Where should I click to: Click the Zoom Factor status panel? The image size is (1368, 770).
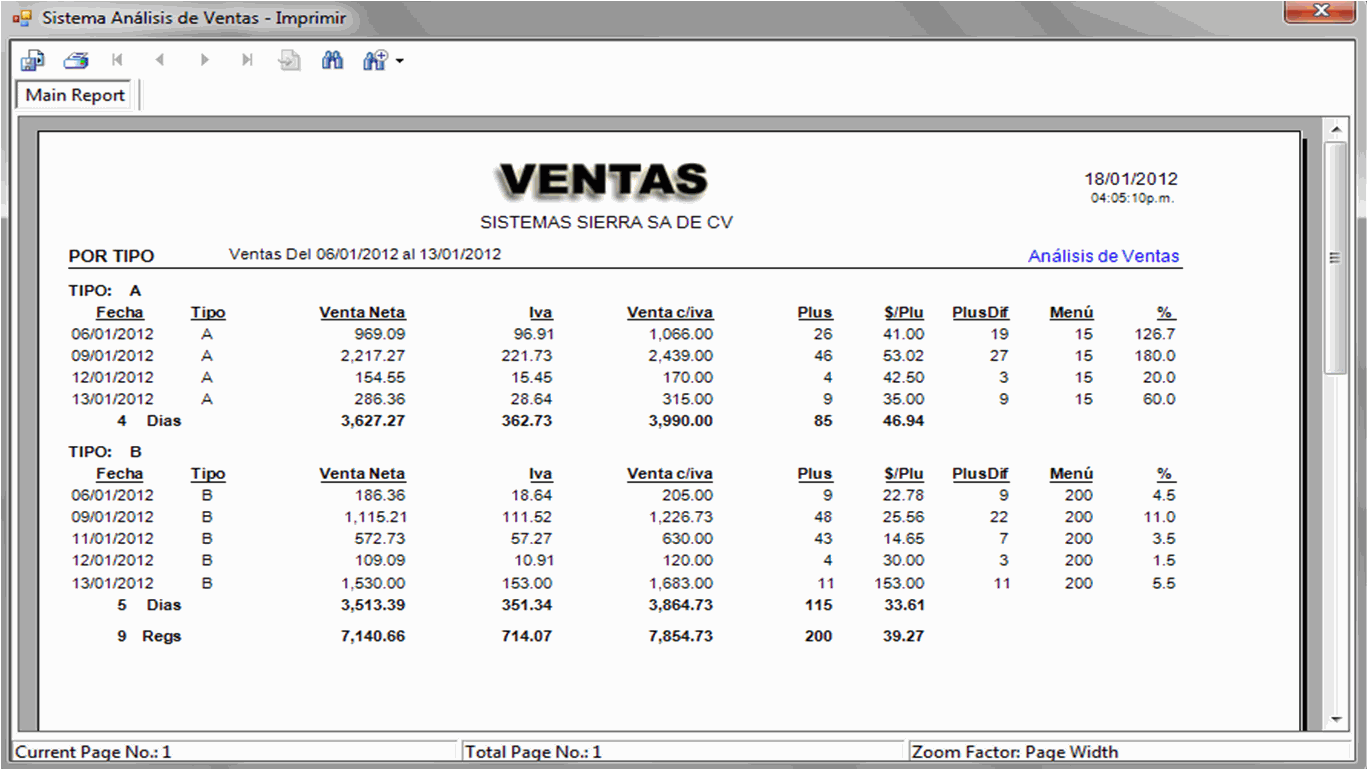(x=1130, y=752)
